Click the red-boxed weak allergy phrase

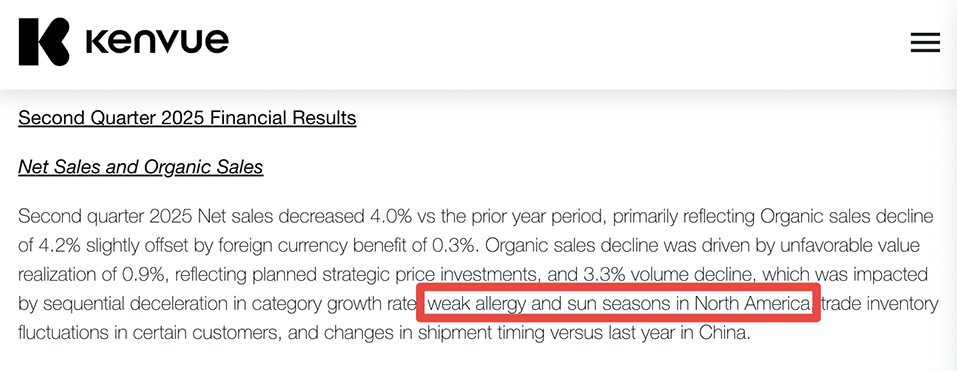619,303
